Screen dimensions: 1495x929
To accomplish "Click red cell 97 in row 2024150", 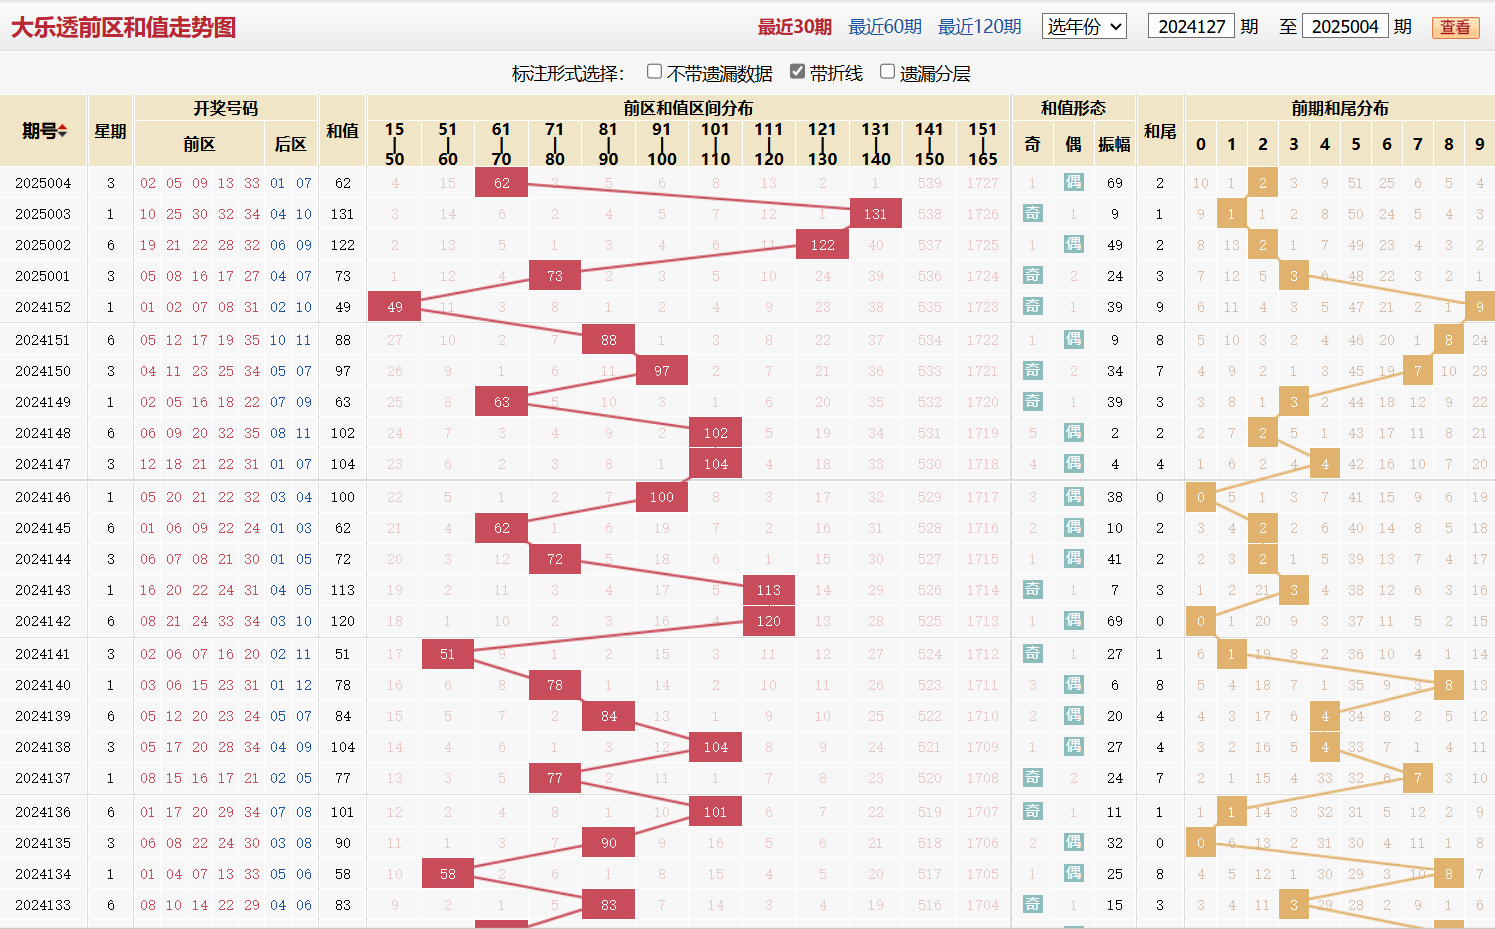I will click(x=662, y=371).
